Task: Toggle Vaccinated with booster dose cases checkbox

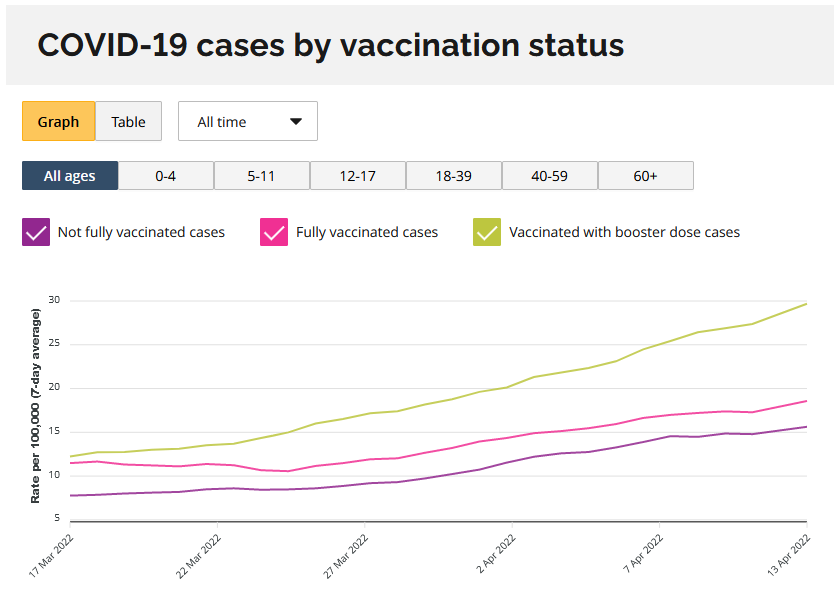Action: pos(487,232)
